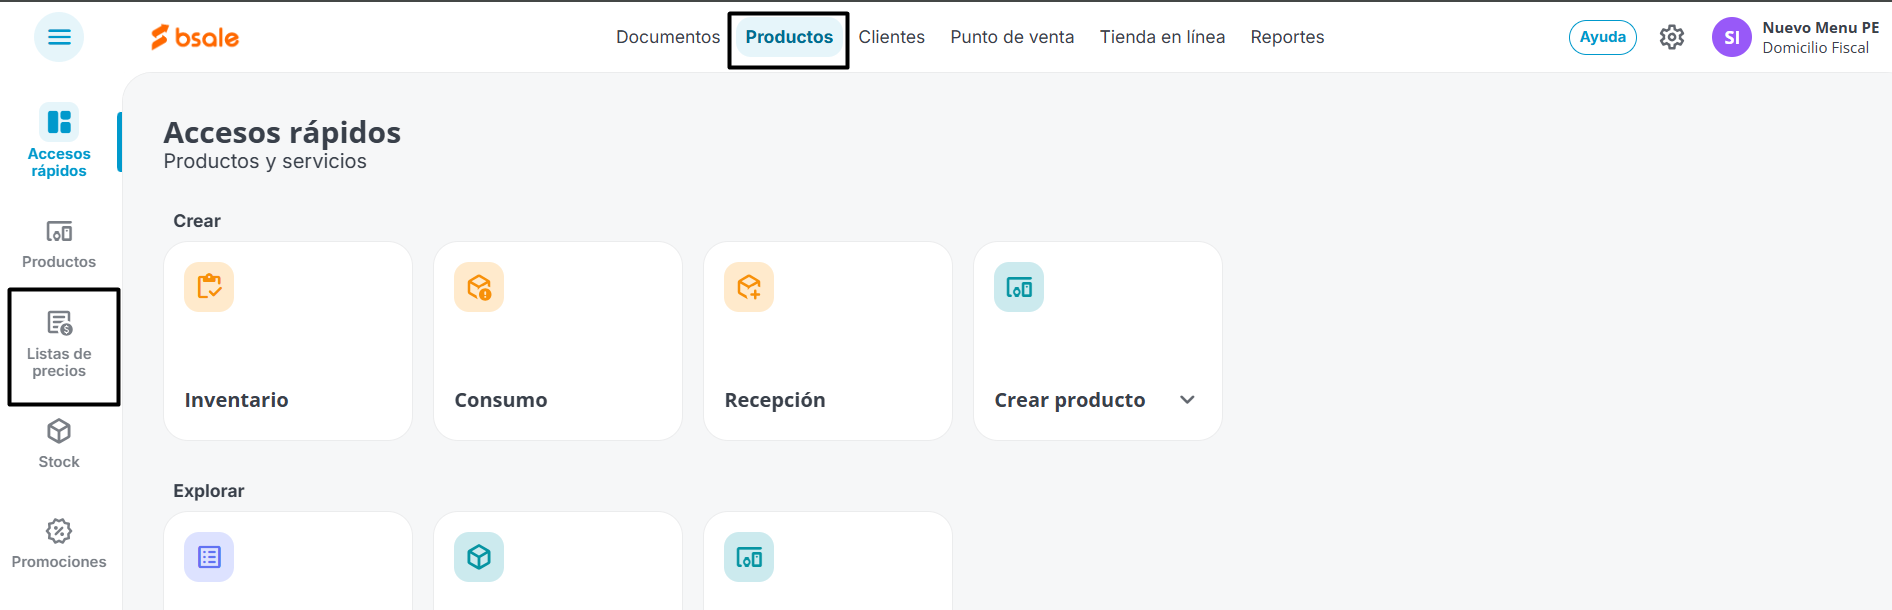Viewport: 1892px width, 610px height.
Task: Open the Consumo card label
Action: (501, 400)
